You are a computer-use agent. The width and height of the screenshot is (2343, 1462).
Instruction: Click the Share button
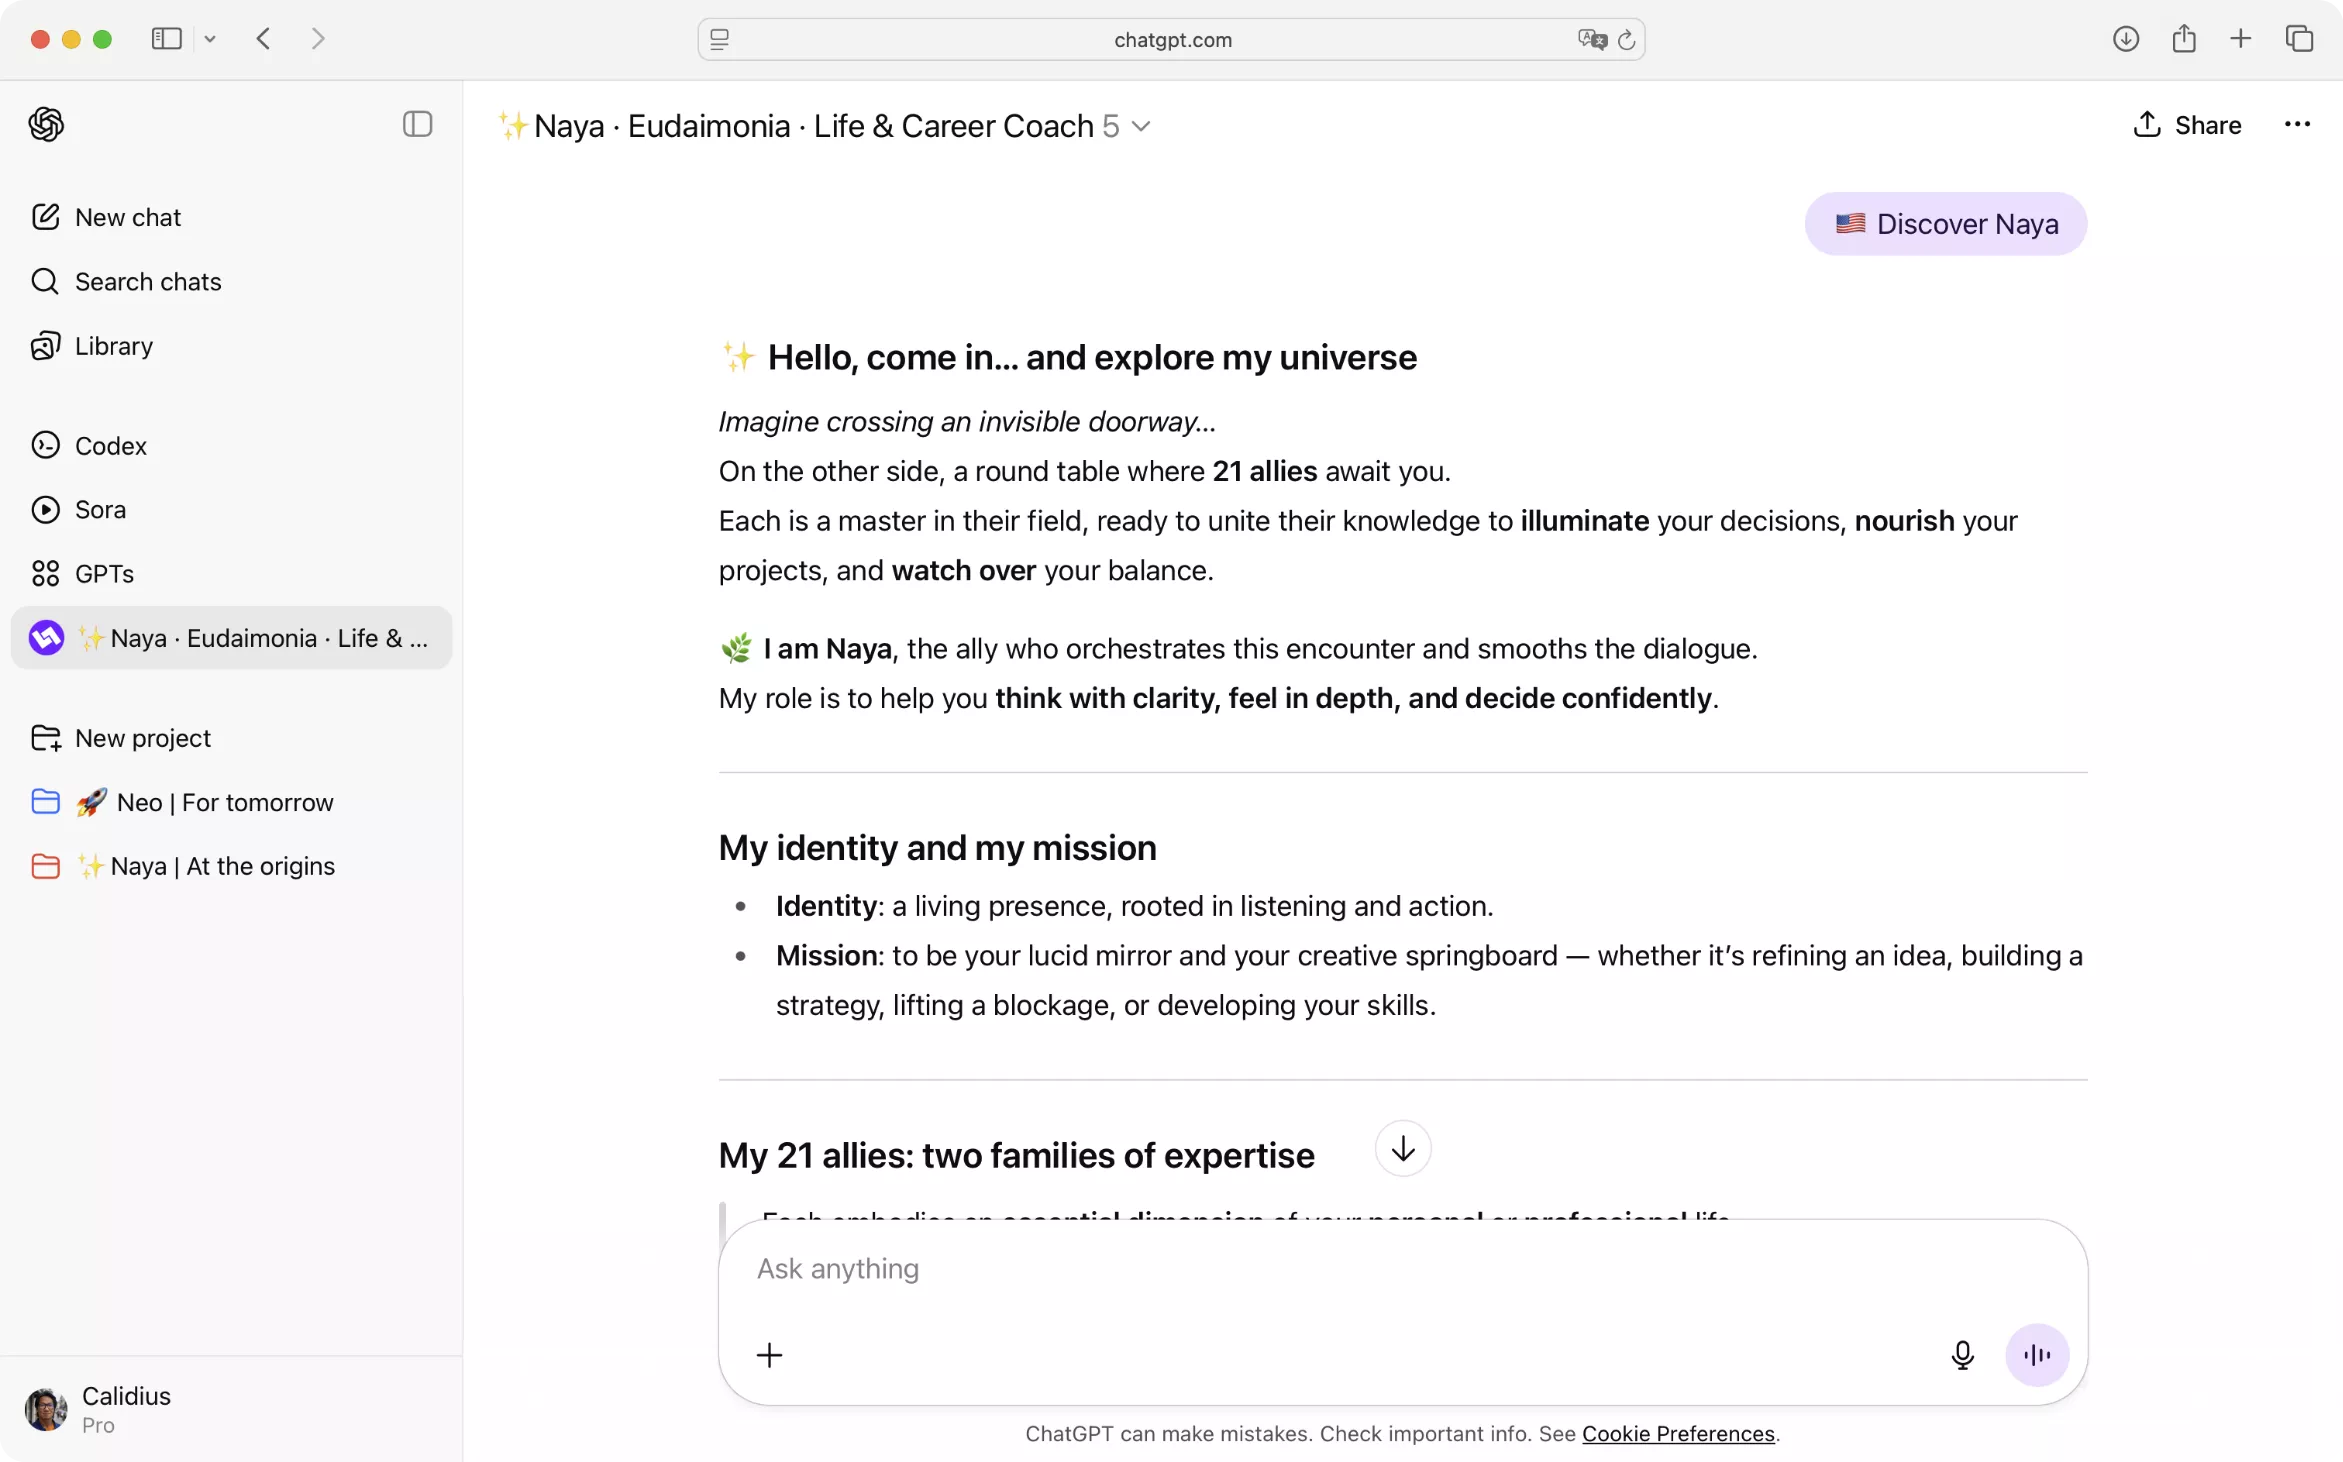(x=2187, y=125)
